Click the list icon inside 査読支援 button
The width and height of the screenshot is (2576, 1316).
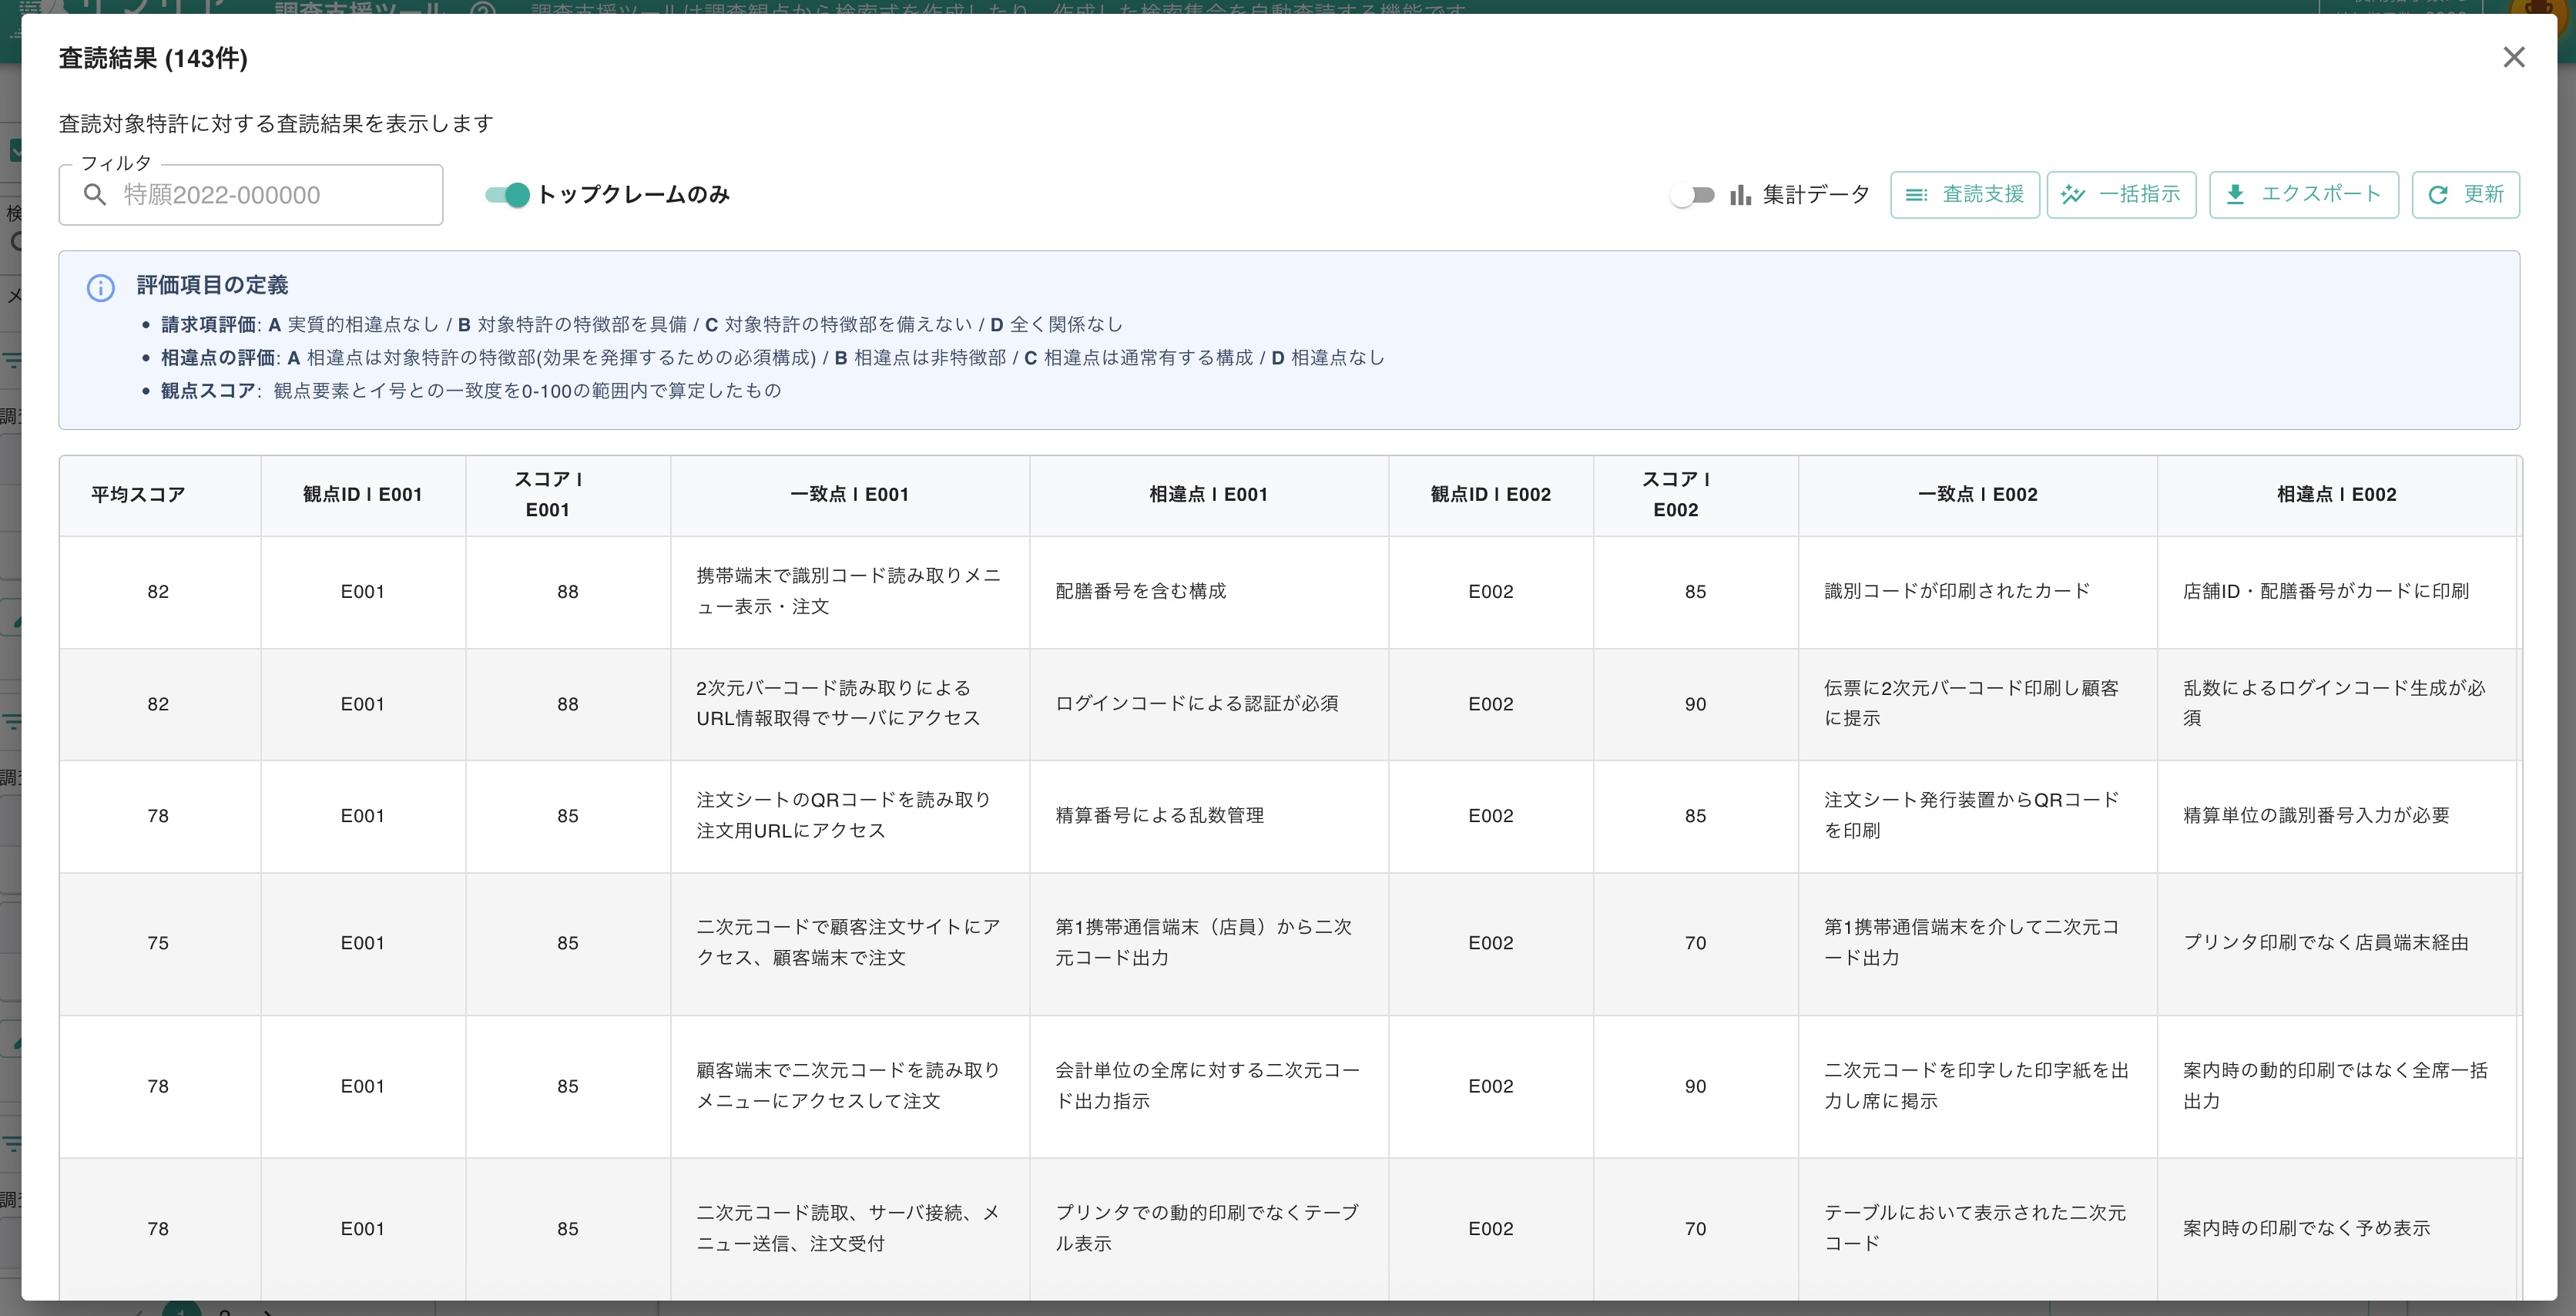click(1916, 195)
